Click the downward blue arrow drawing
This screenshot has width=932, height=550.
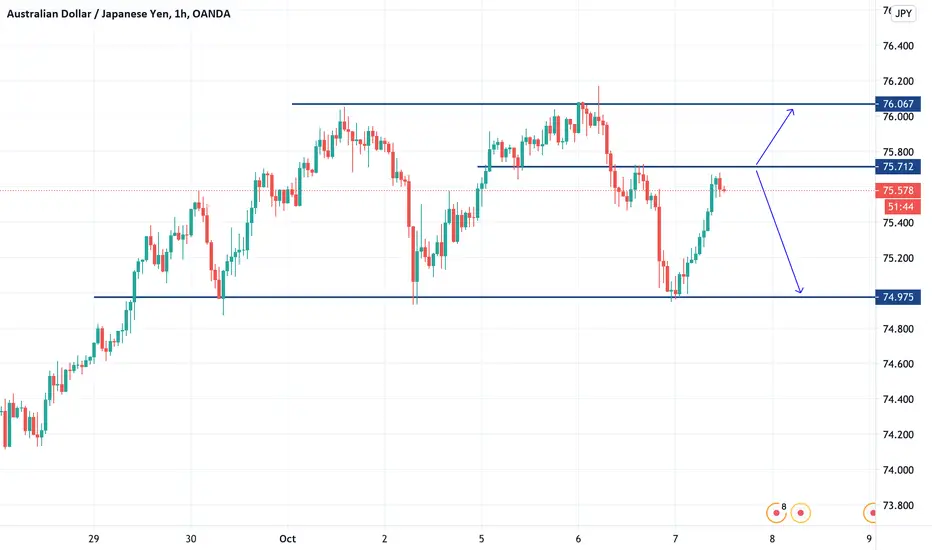pyautogui.click(x=780, y=232)
